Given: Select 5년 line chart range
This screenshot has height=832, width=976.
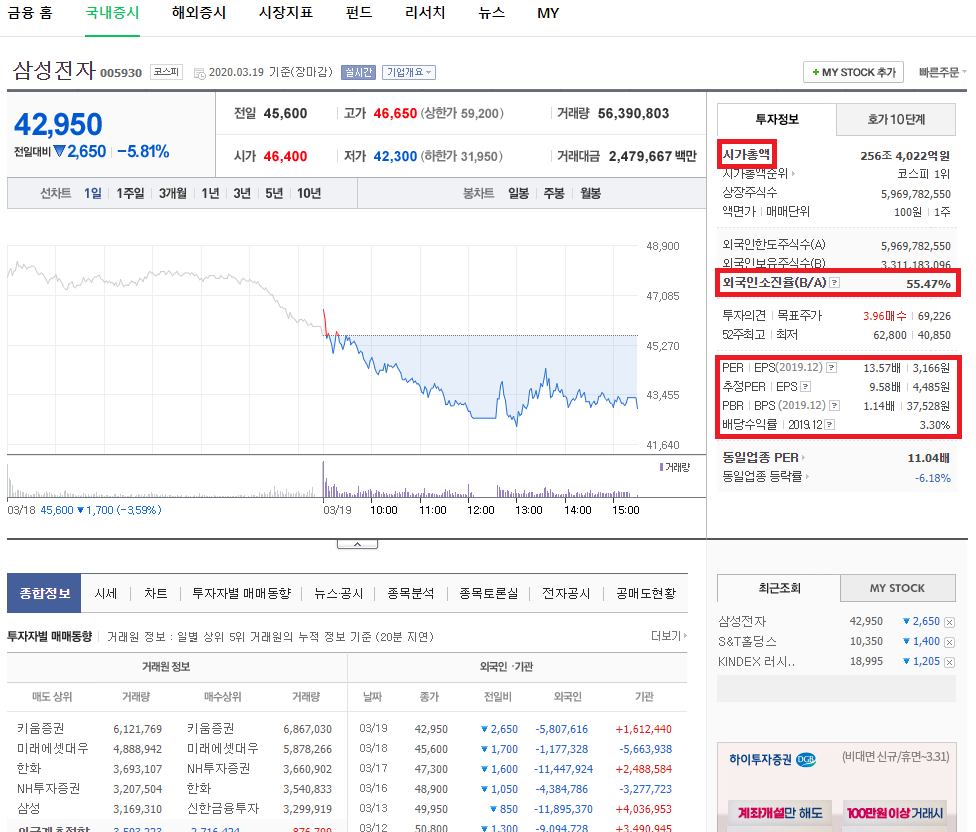Looking at the screenshot, I should pyautogui.click(x=274, y=194).
